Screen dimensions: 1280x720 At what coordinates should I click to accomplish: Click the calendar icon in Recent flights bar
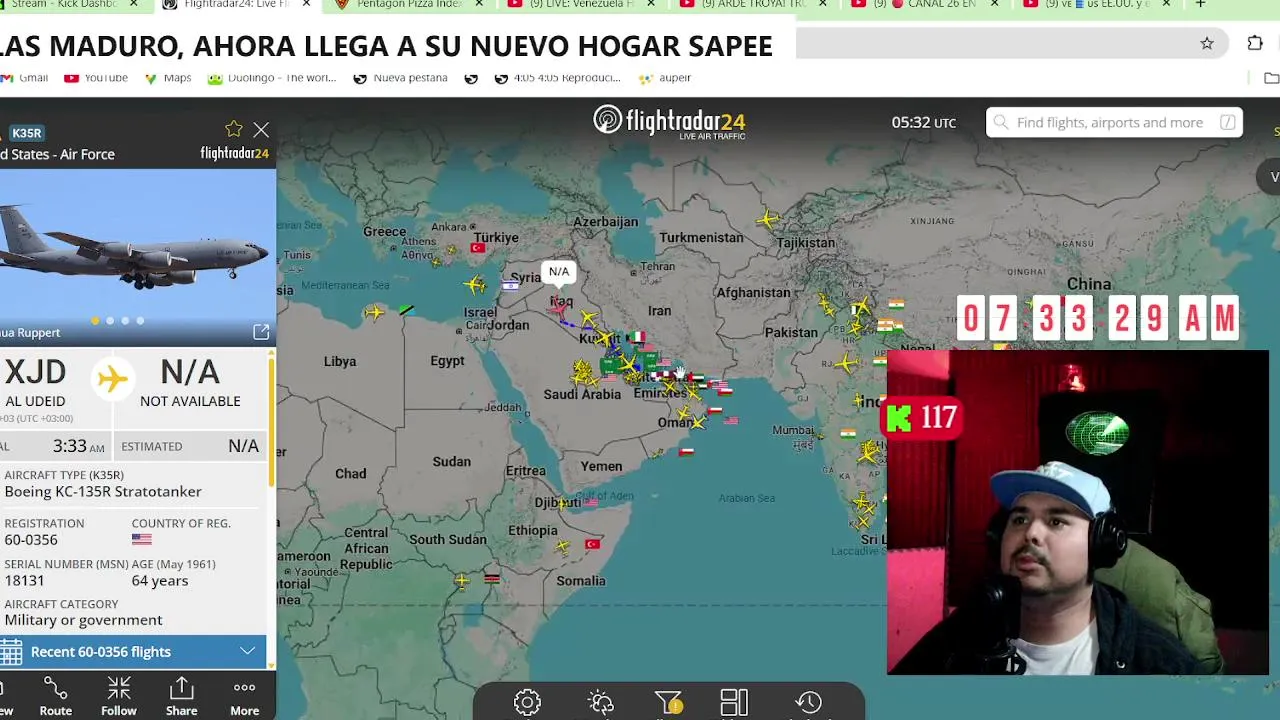pyautogui.click(x=11, y=652)
